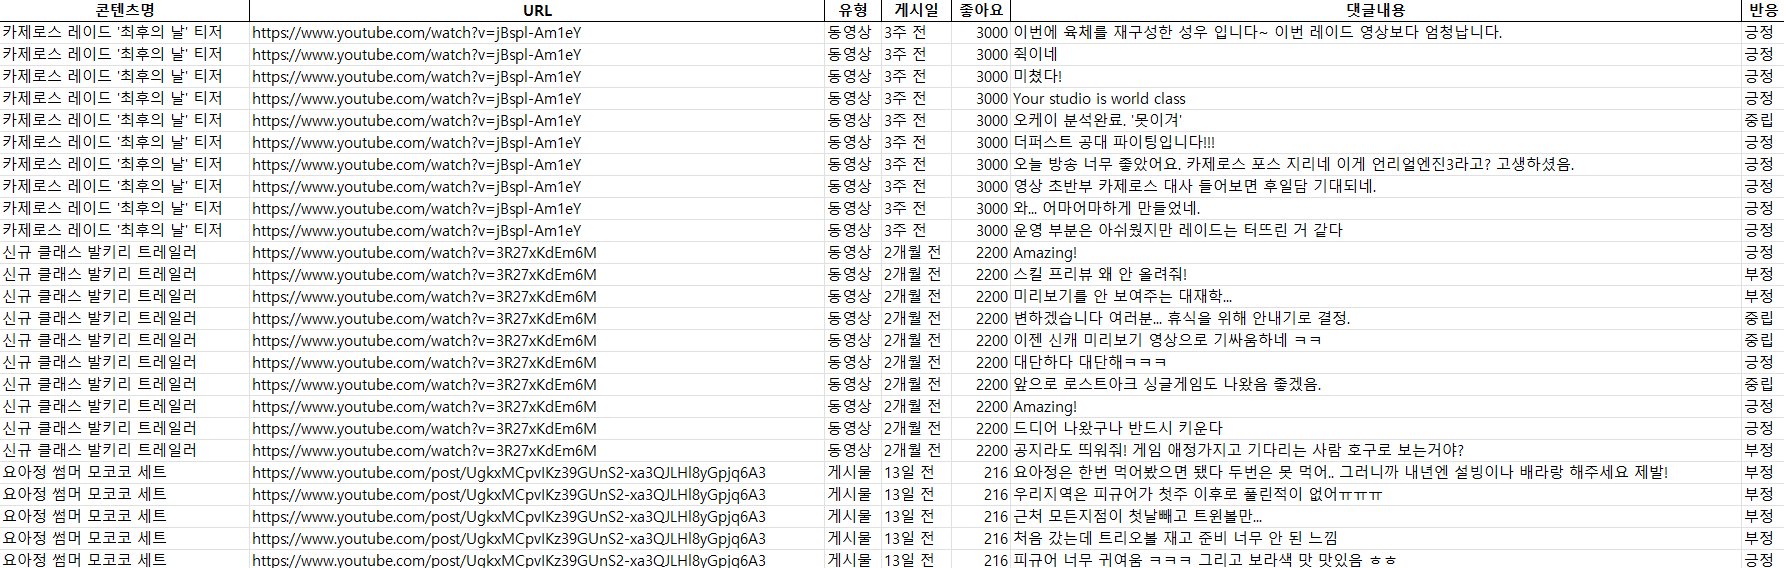Select the 좋아요 column header
The image size is (1784, 568).
pos(981,10)
